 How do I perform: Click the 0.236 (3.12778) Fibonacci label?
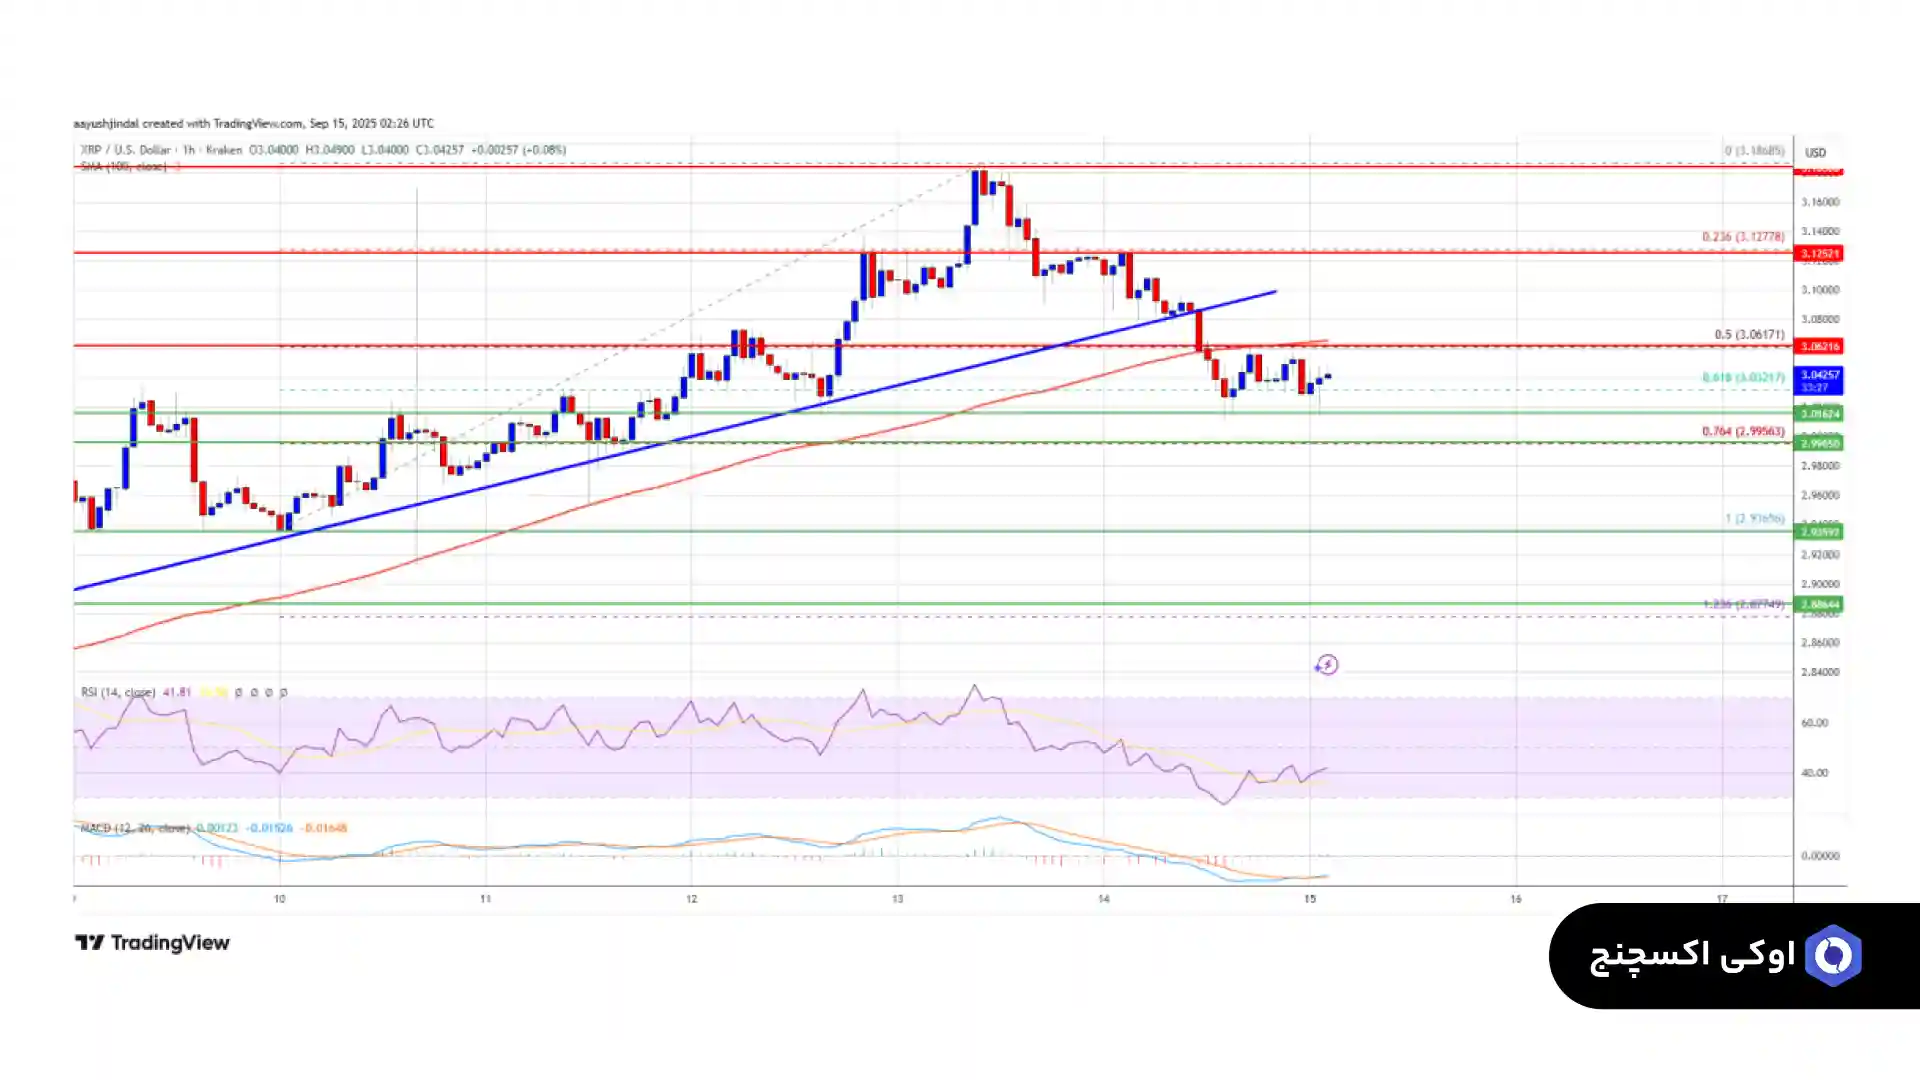1742,237
